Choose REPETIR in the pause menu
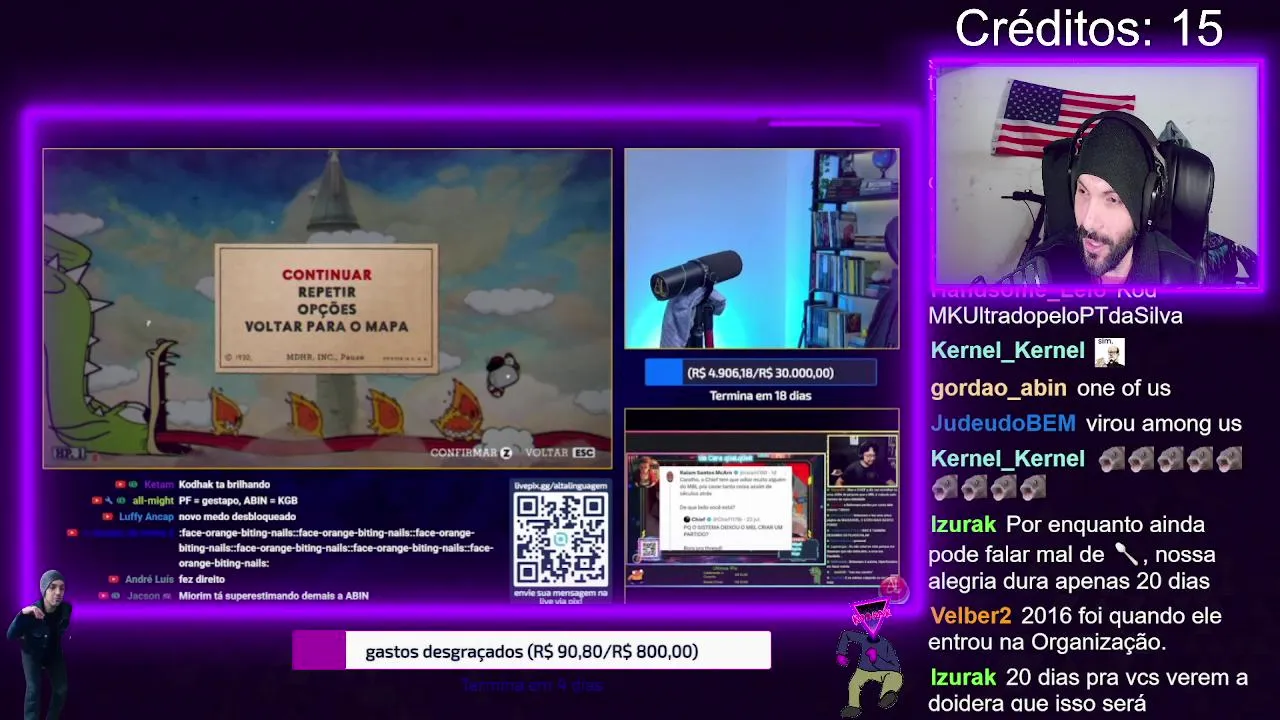Screen dimensions: 1280x720 point(326,291)
